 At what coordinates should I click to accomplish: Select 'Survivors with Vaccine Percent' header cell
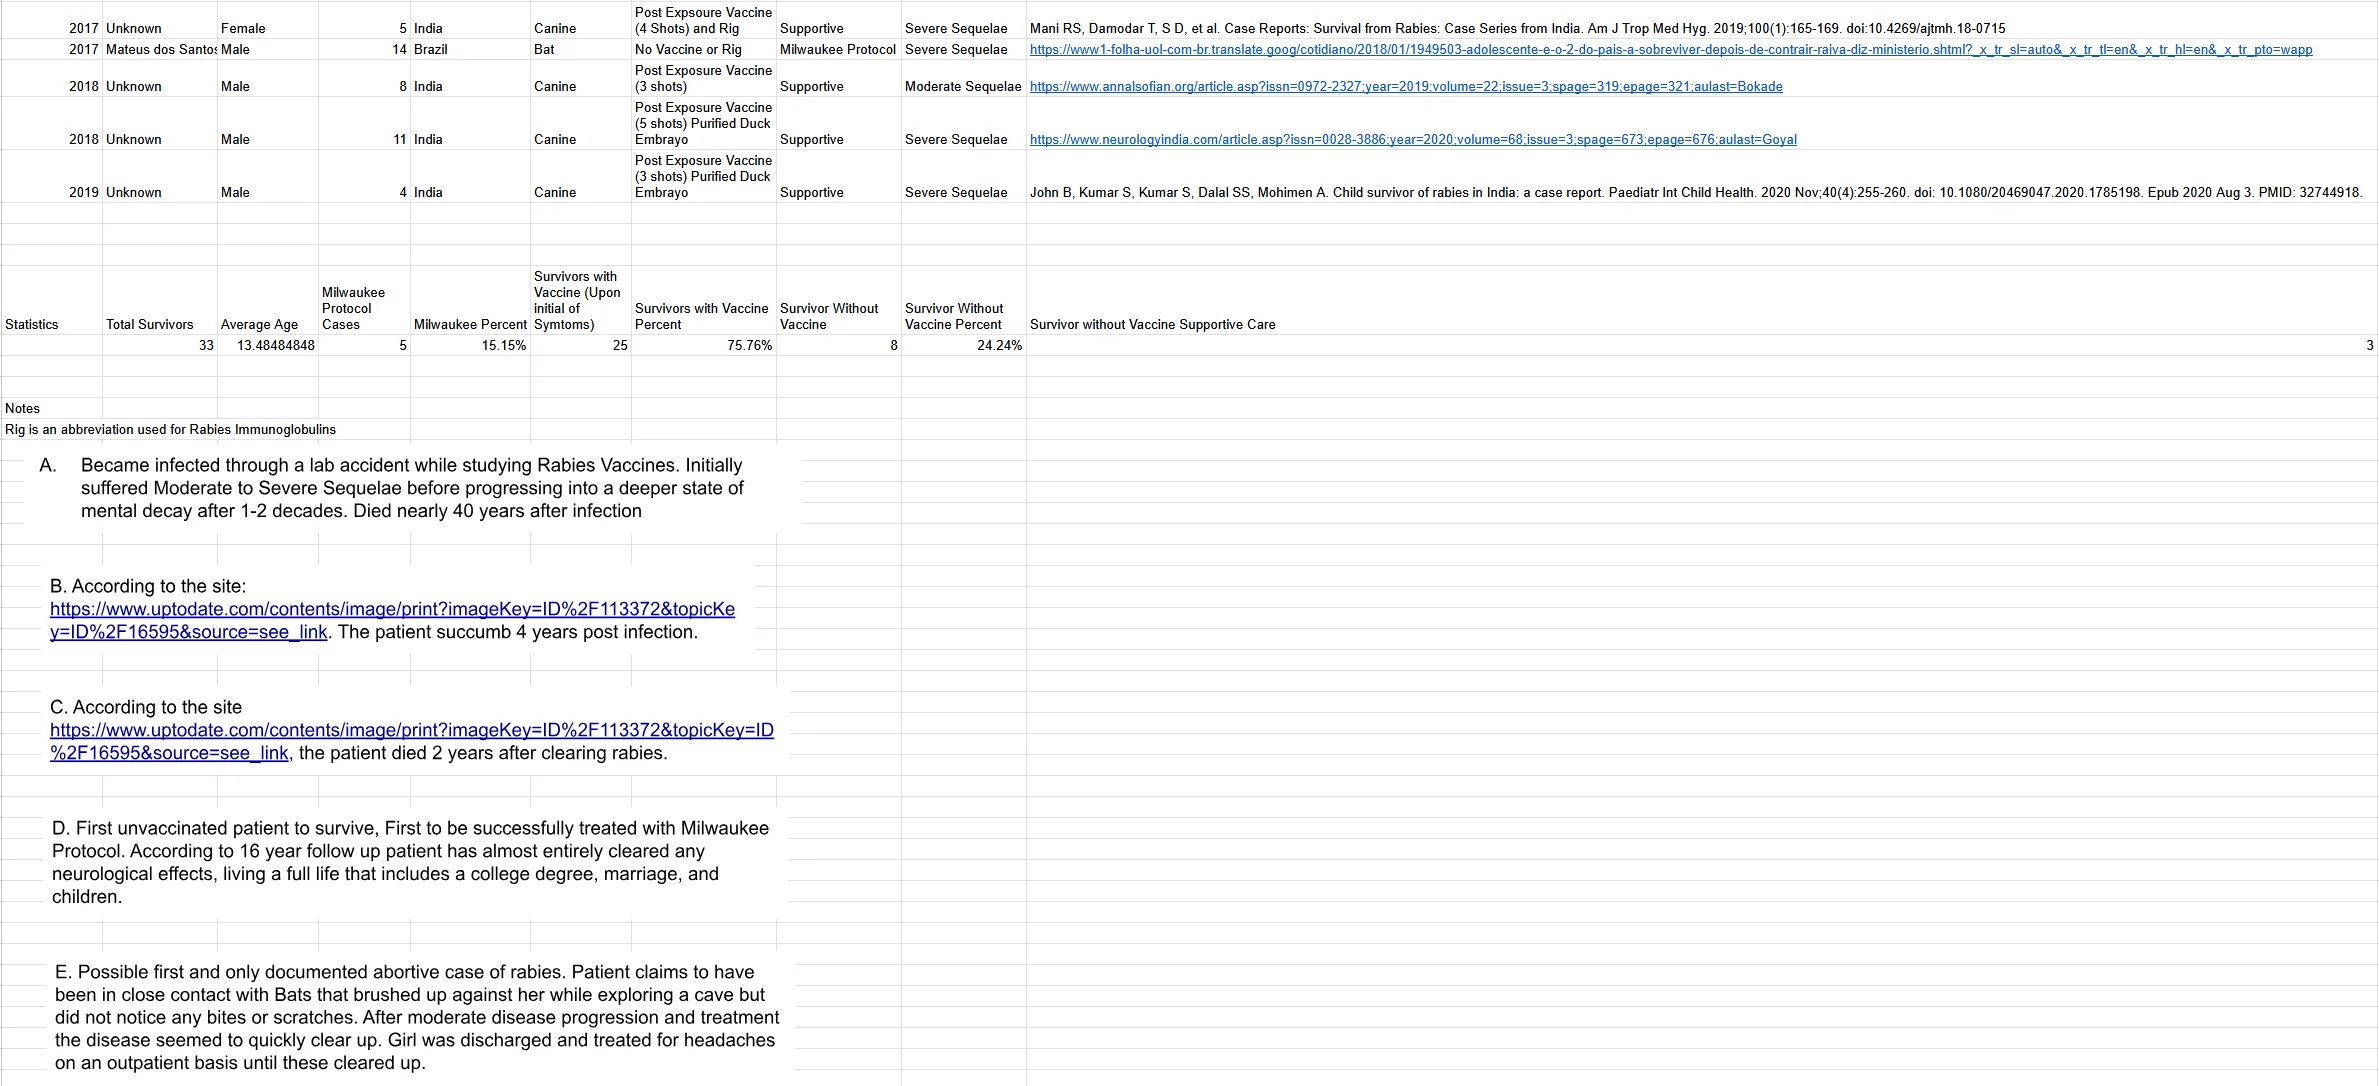[x=703, y=300]
